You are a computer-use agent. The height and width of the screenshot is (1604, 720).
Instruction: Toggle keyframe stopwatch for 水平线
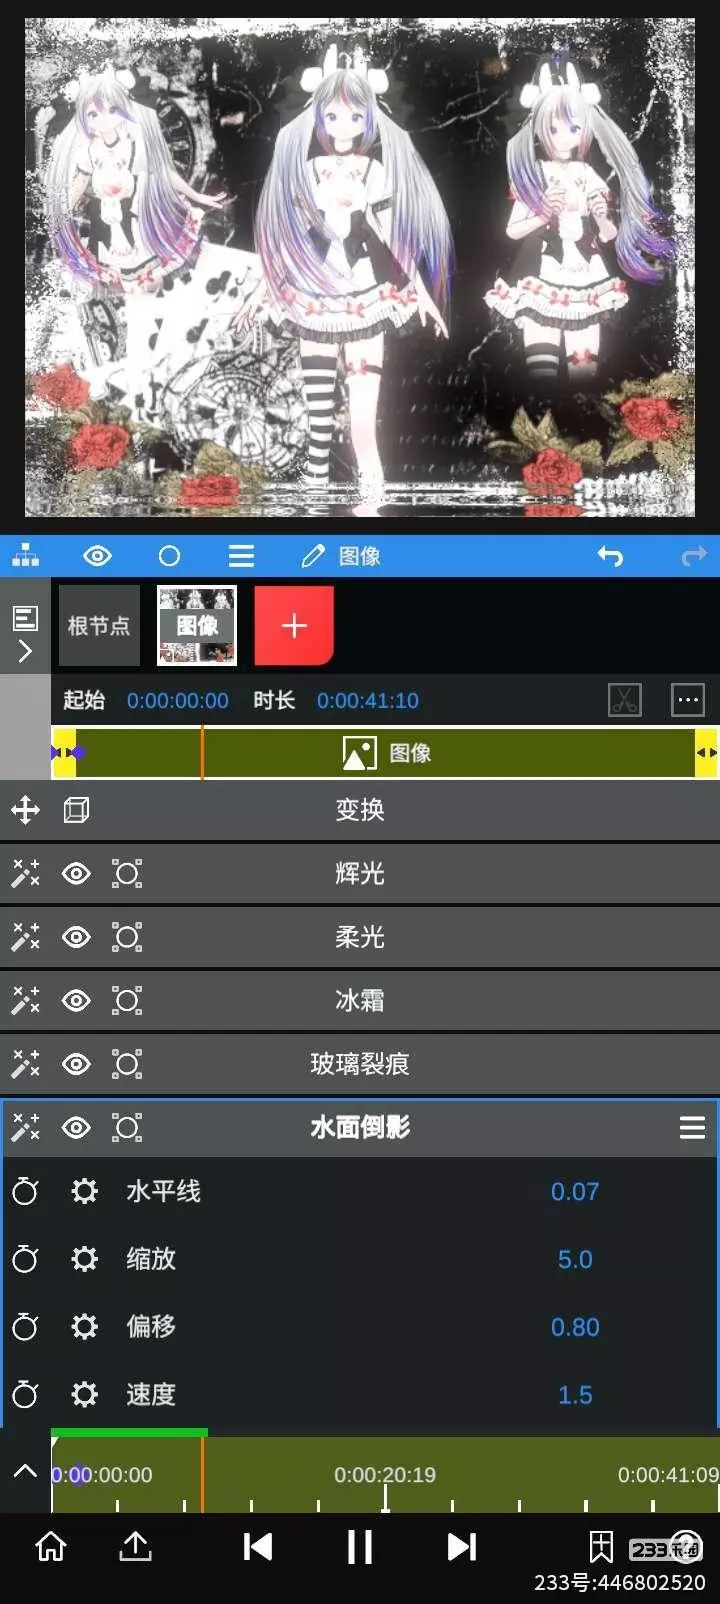click(x=25, y=1191)
